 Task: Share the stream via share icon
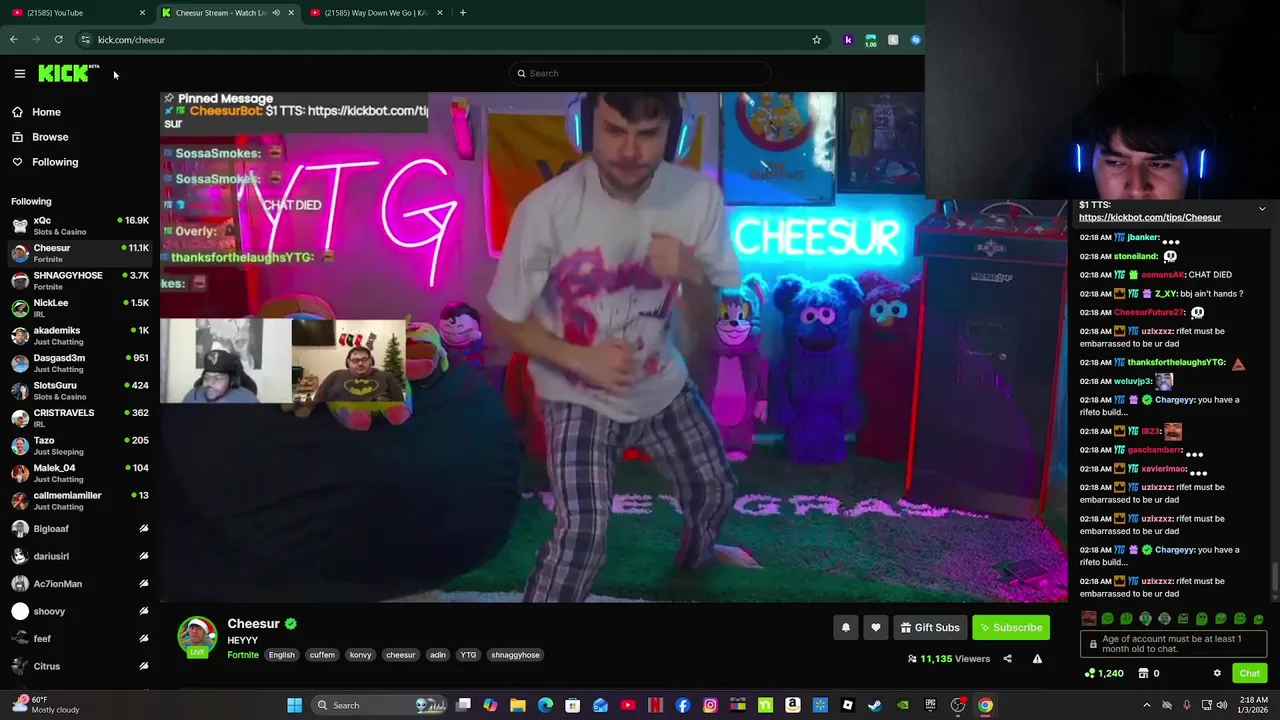point(1007,659)
